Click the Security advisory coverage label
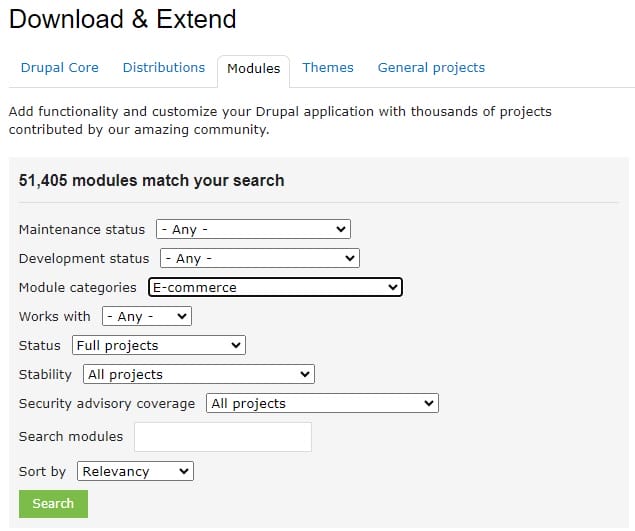 [x=107, y=404]
